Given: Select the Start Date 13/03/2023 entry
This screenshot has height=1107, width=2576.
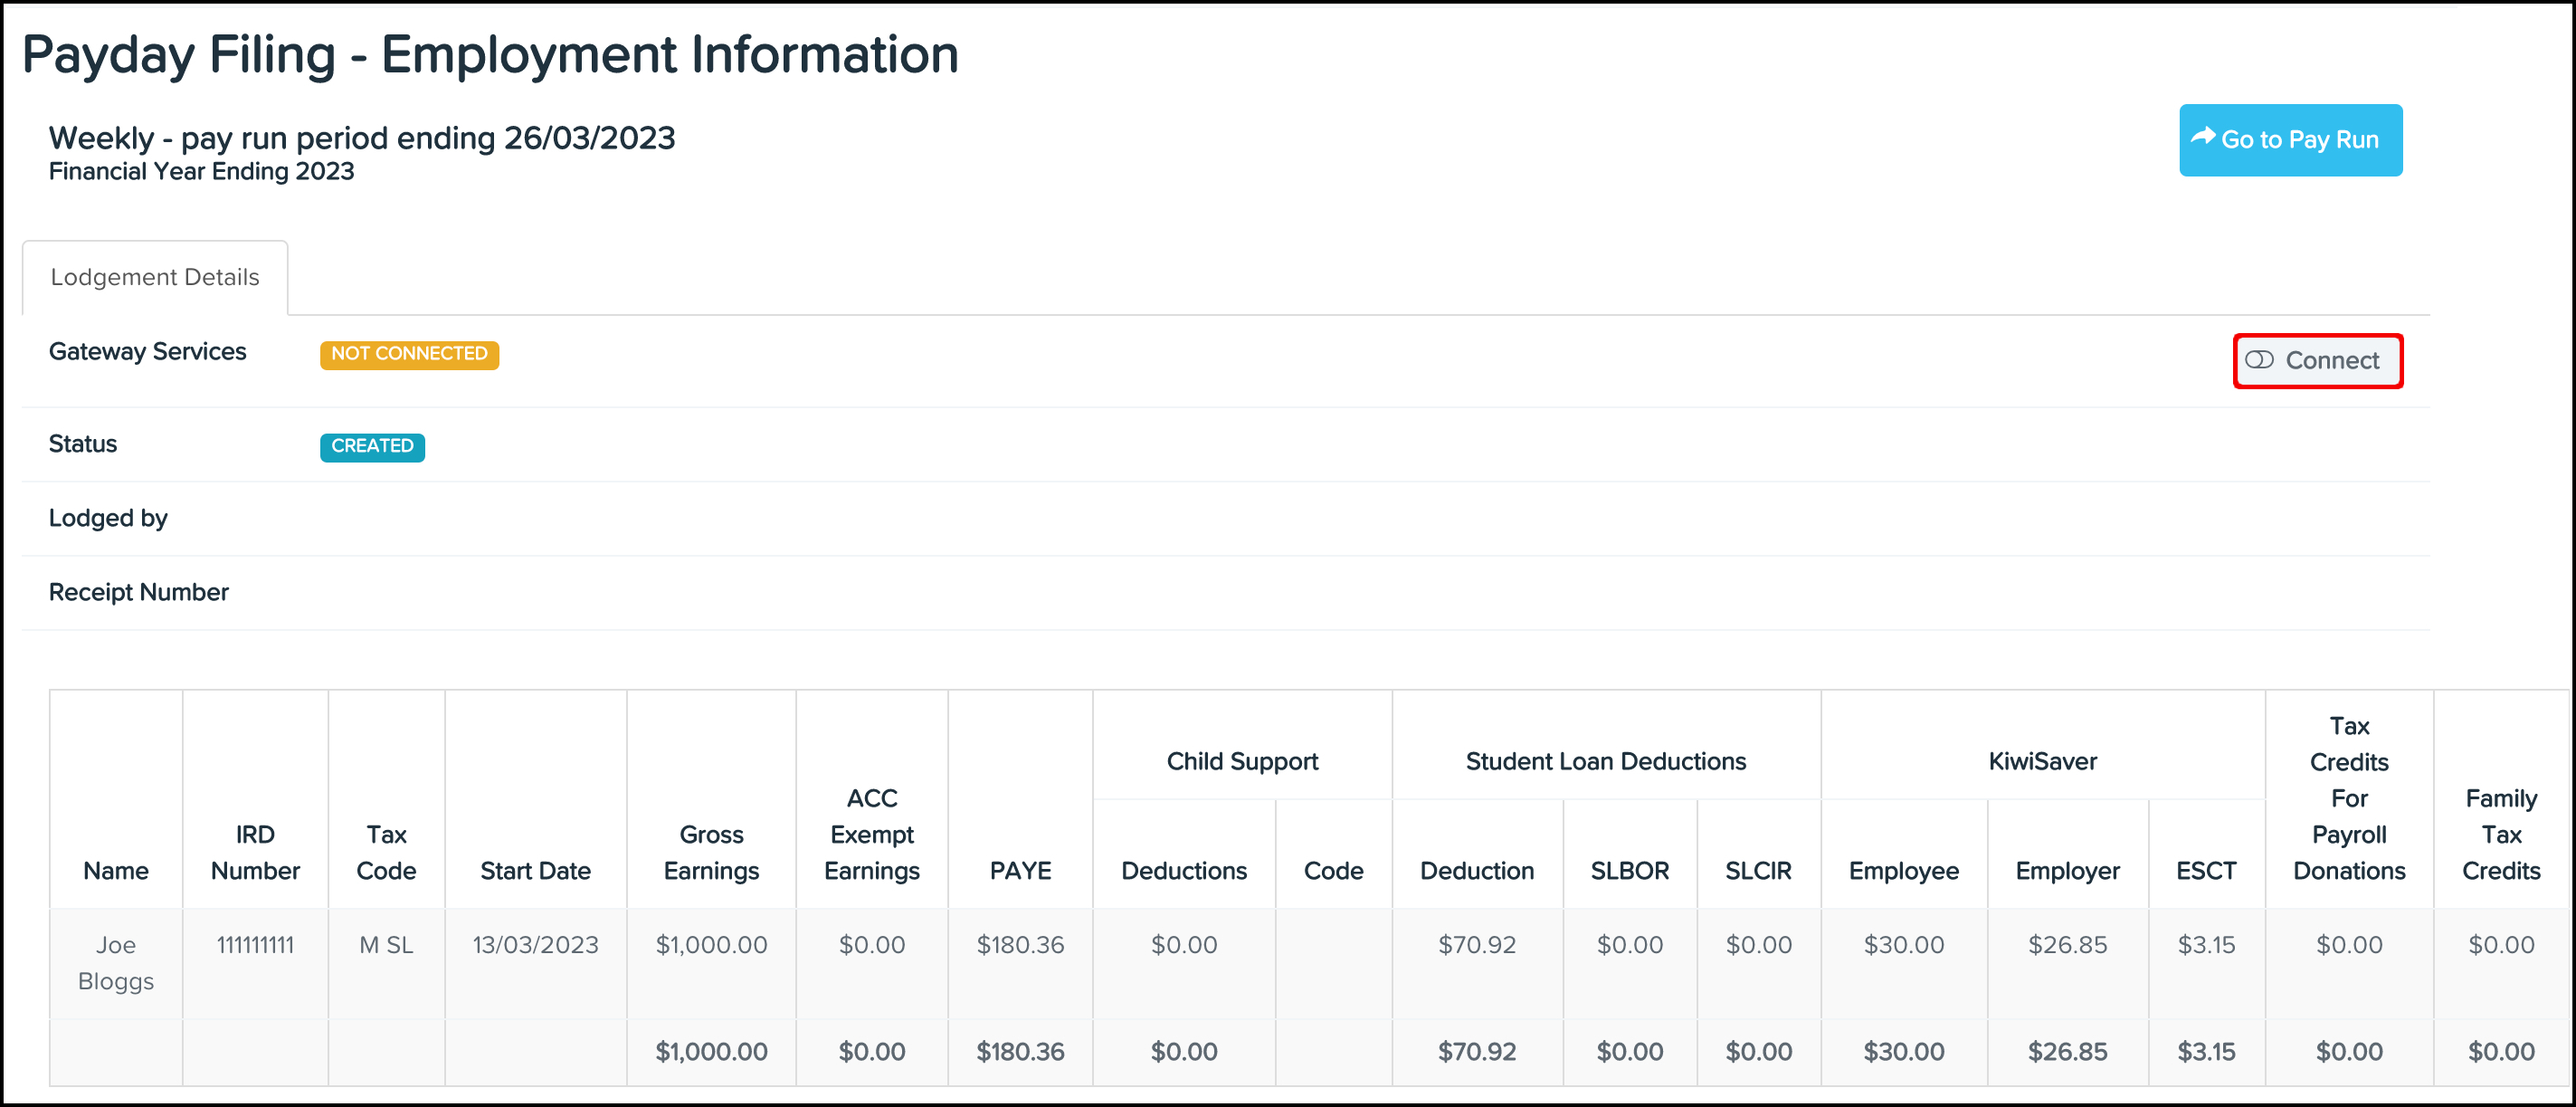Looking at the screenshot, I should [x=535, y=944].
